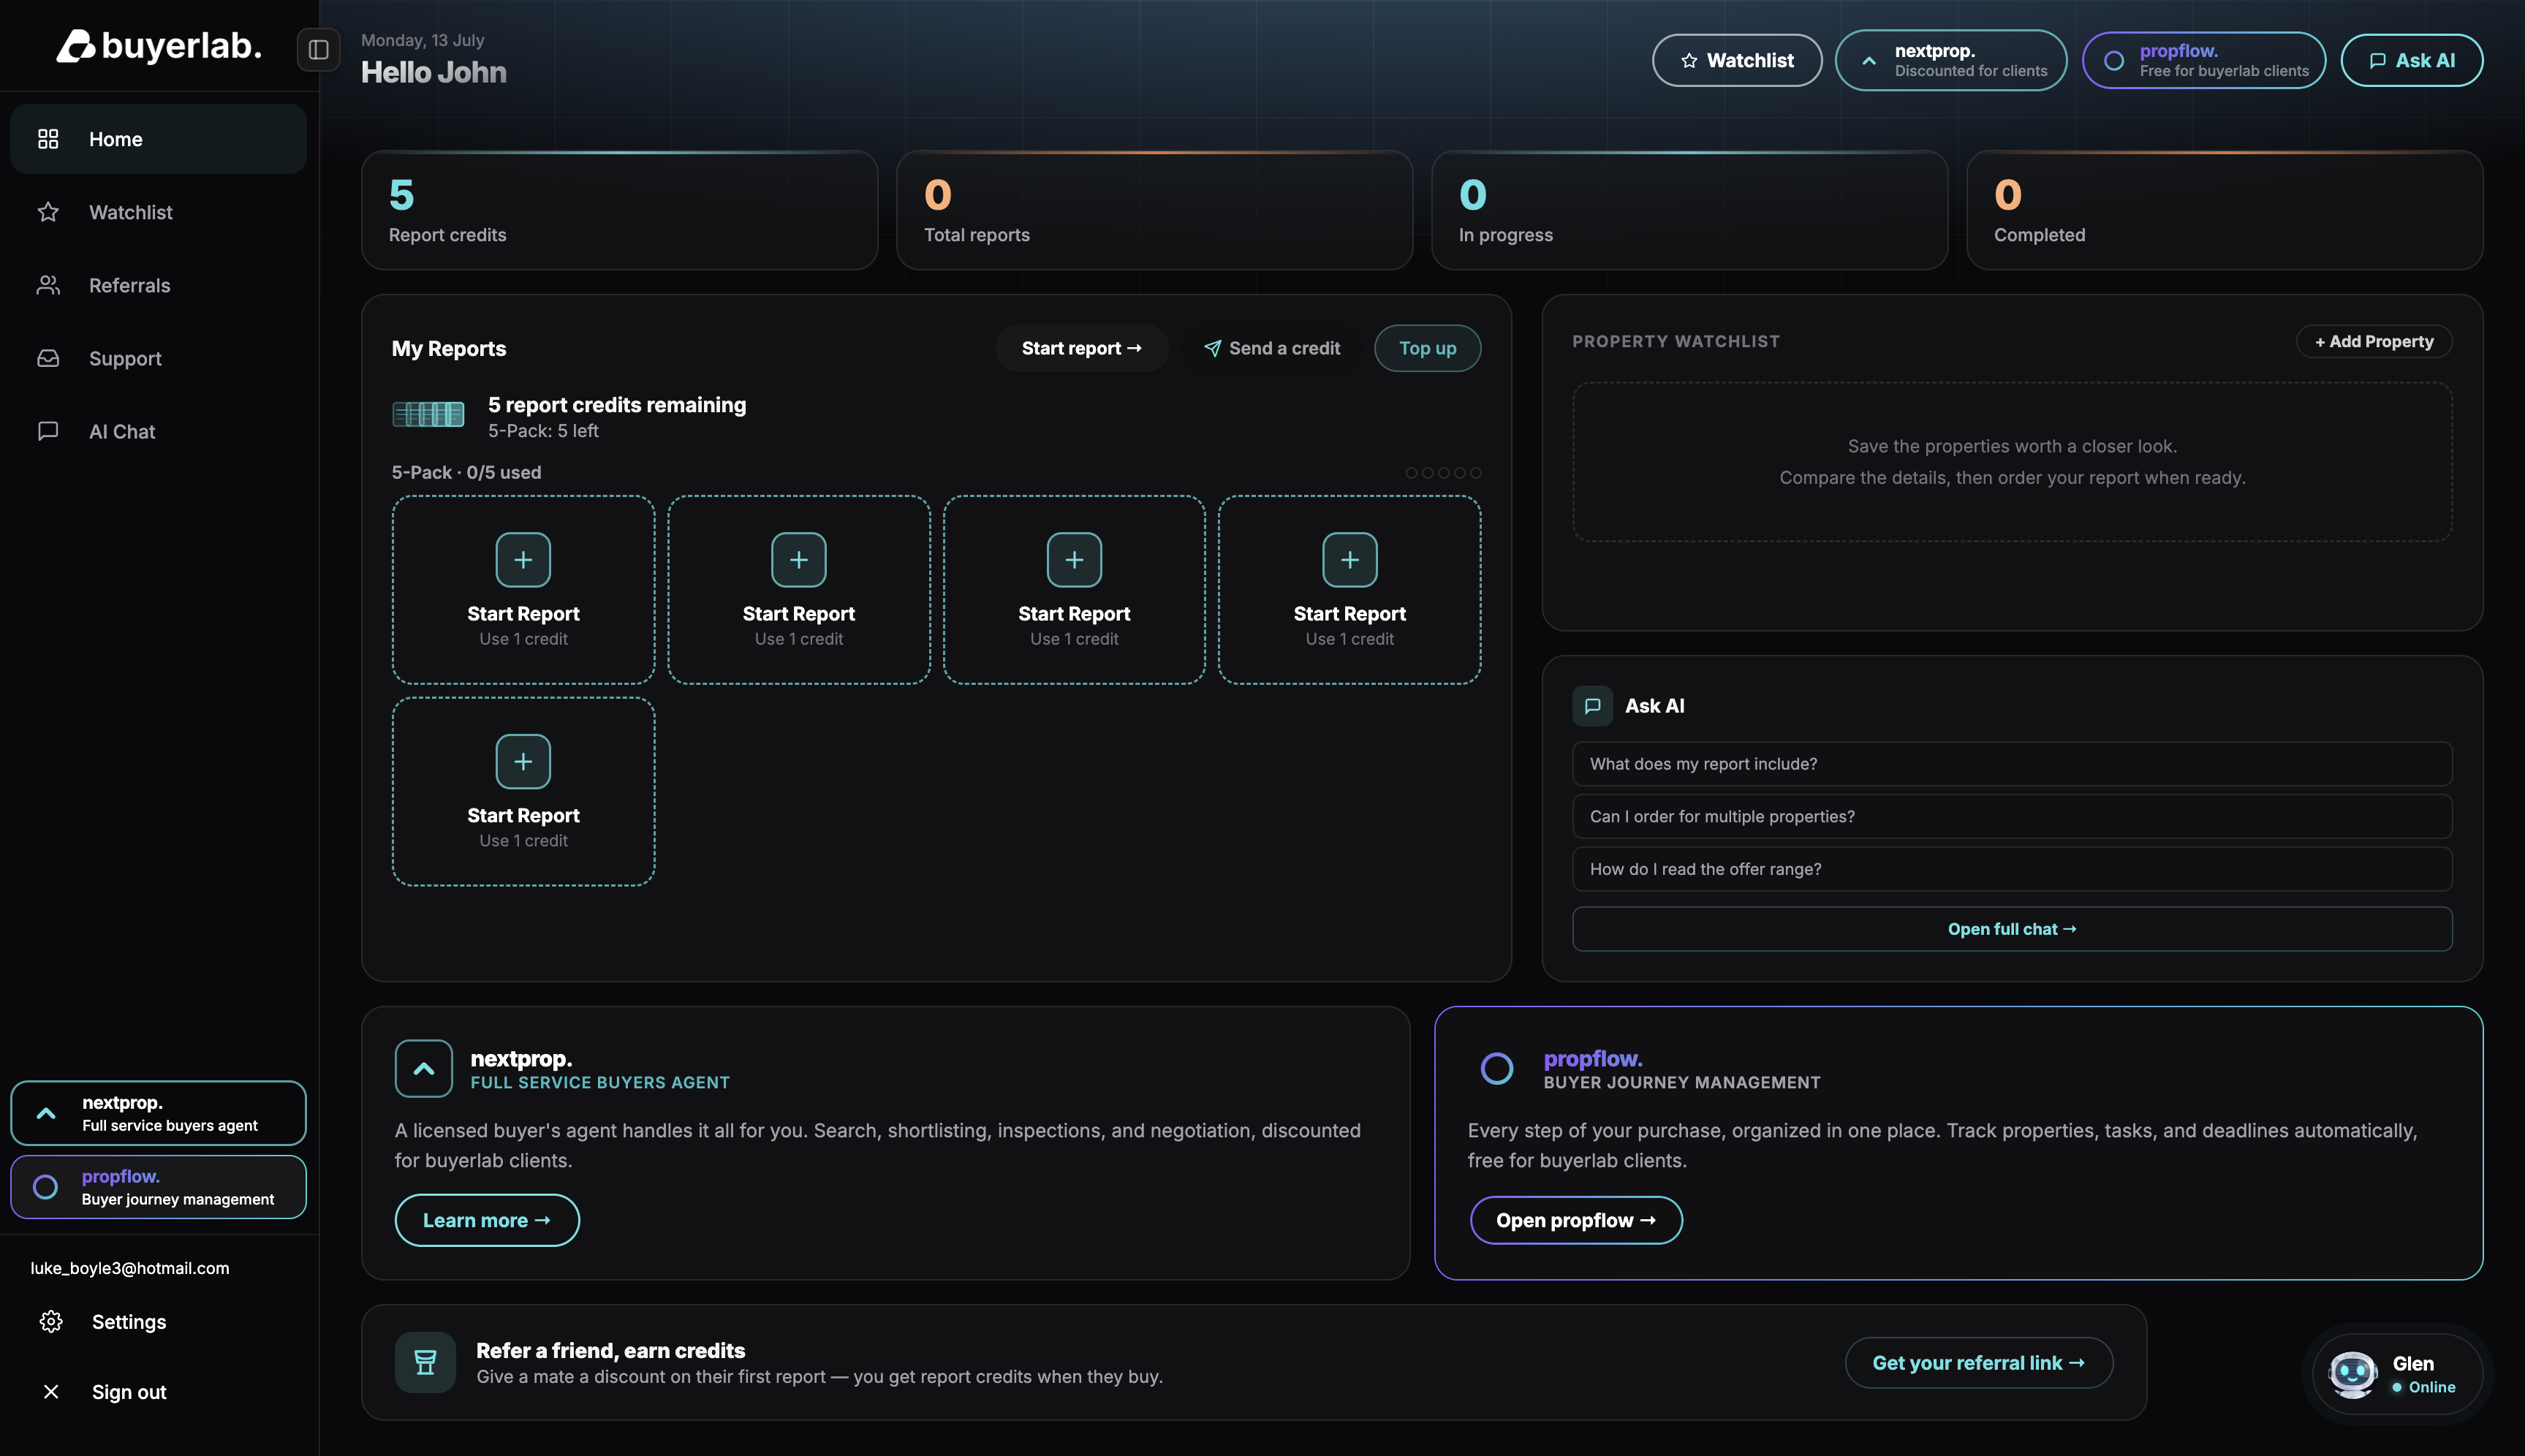This screenshot has height=1456, width=2525.
Task: Click the In progress stat card
Action: [x=1689, y=210]
